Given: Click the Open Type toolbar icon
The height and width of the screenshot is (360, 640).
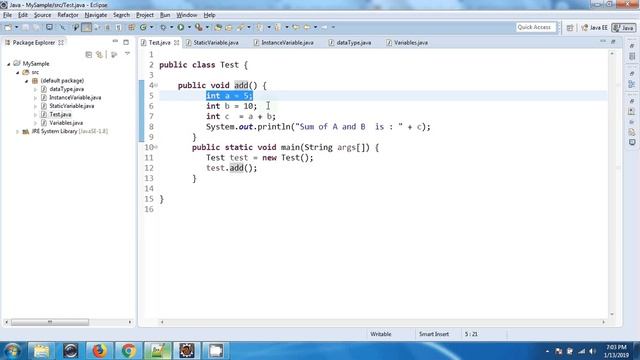Looking at the screenshot, I should 218,27.
